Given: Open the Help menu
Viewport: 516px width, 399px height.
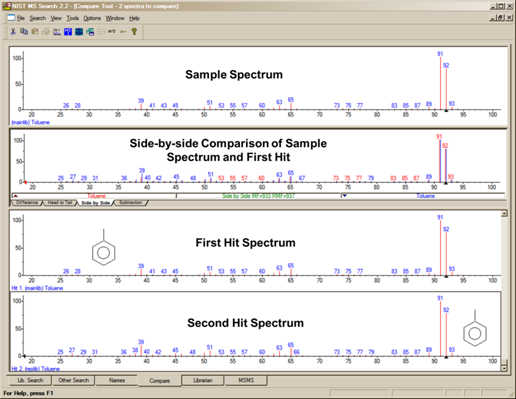Looking at the screenshot, I should pyautogui.click(x=134, y=18).
